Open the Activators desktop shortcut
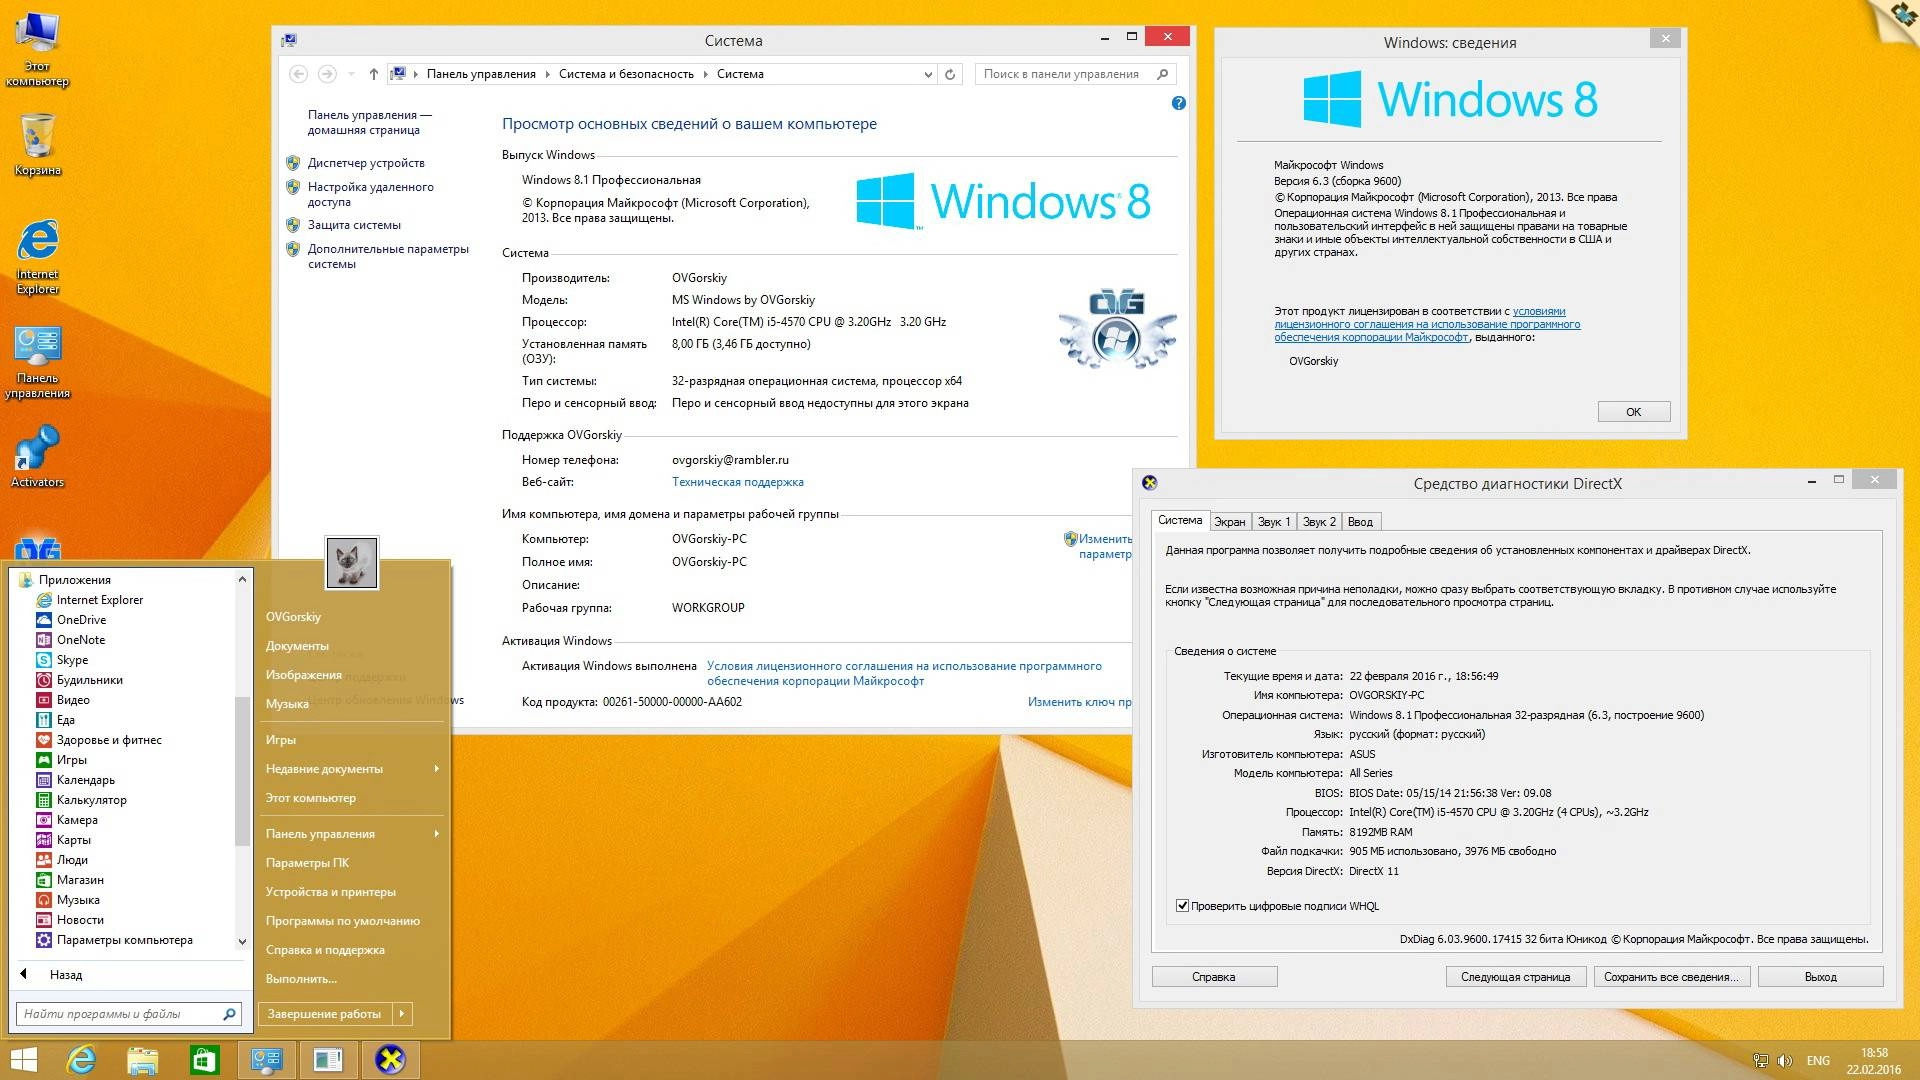Image resolution: width=1920 pixels, height=1080 pixels. 37,457
